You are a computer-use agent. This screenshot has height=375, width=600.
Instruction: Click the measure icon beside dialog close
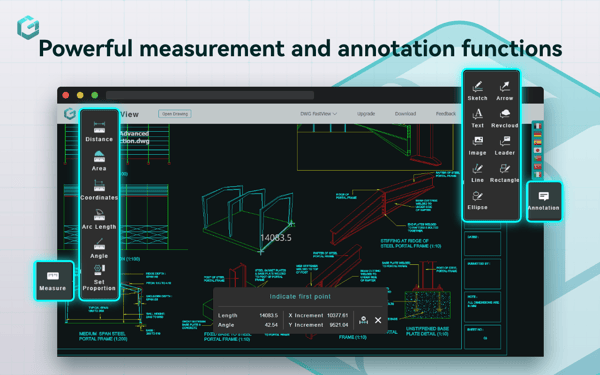(x=363, y=320)
